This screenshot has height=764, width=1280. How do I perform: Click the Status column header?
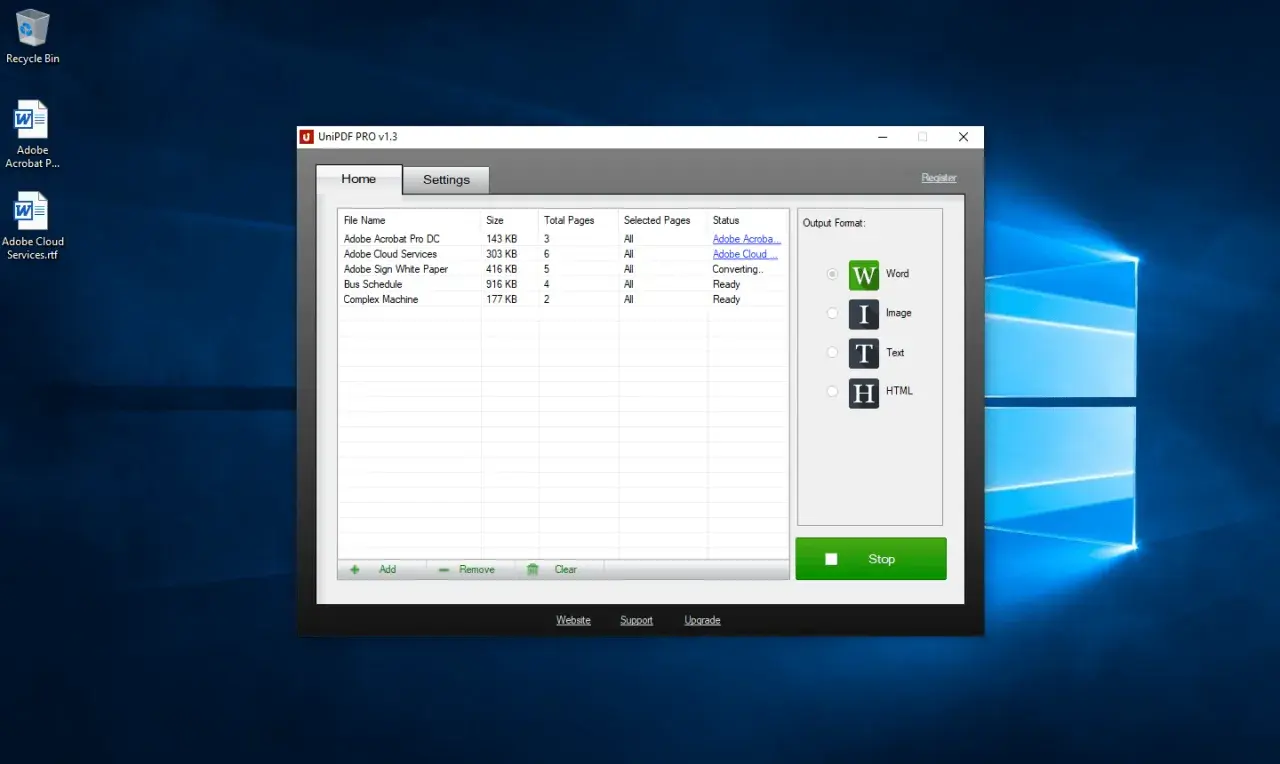click(x=748, y=220)
